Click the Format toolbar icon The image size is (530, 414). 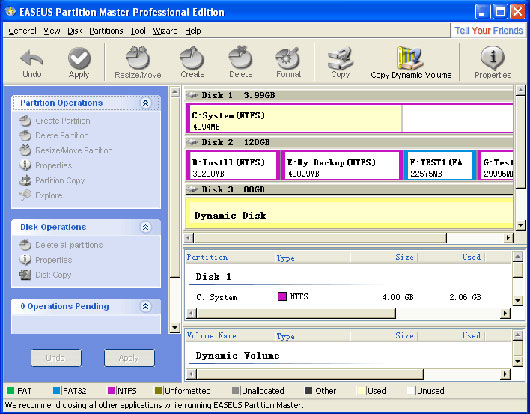pos(288,63)
